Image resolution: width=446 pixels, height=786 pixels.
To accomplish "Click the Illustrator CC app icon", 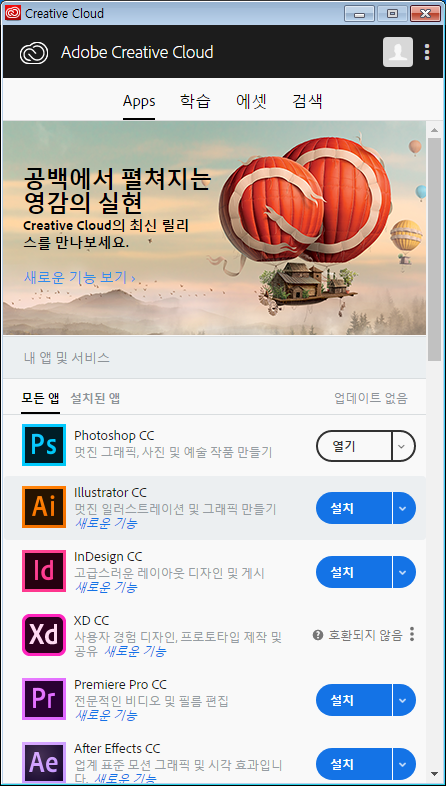I will (x=44, y=507).
